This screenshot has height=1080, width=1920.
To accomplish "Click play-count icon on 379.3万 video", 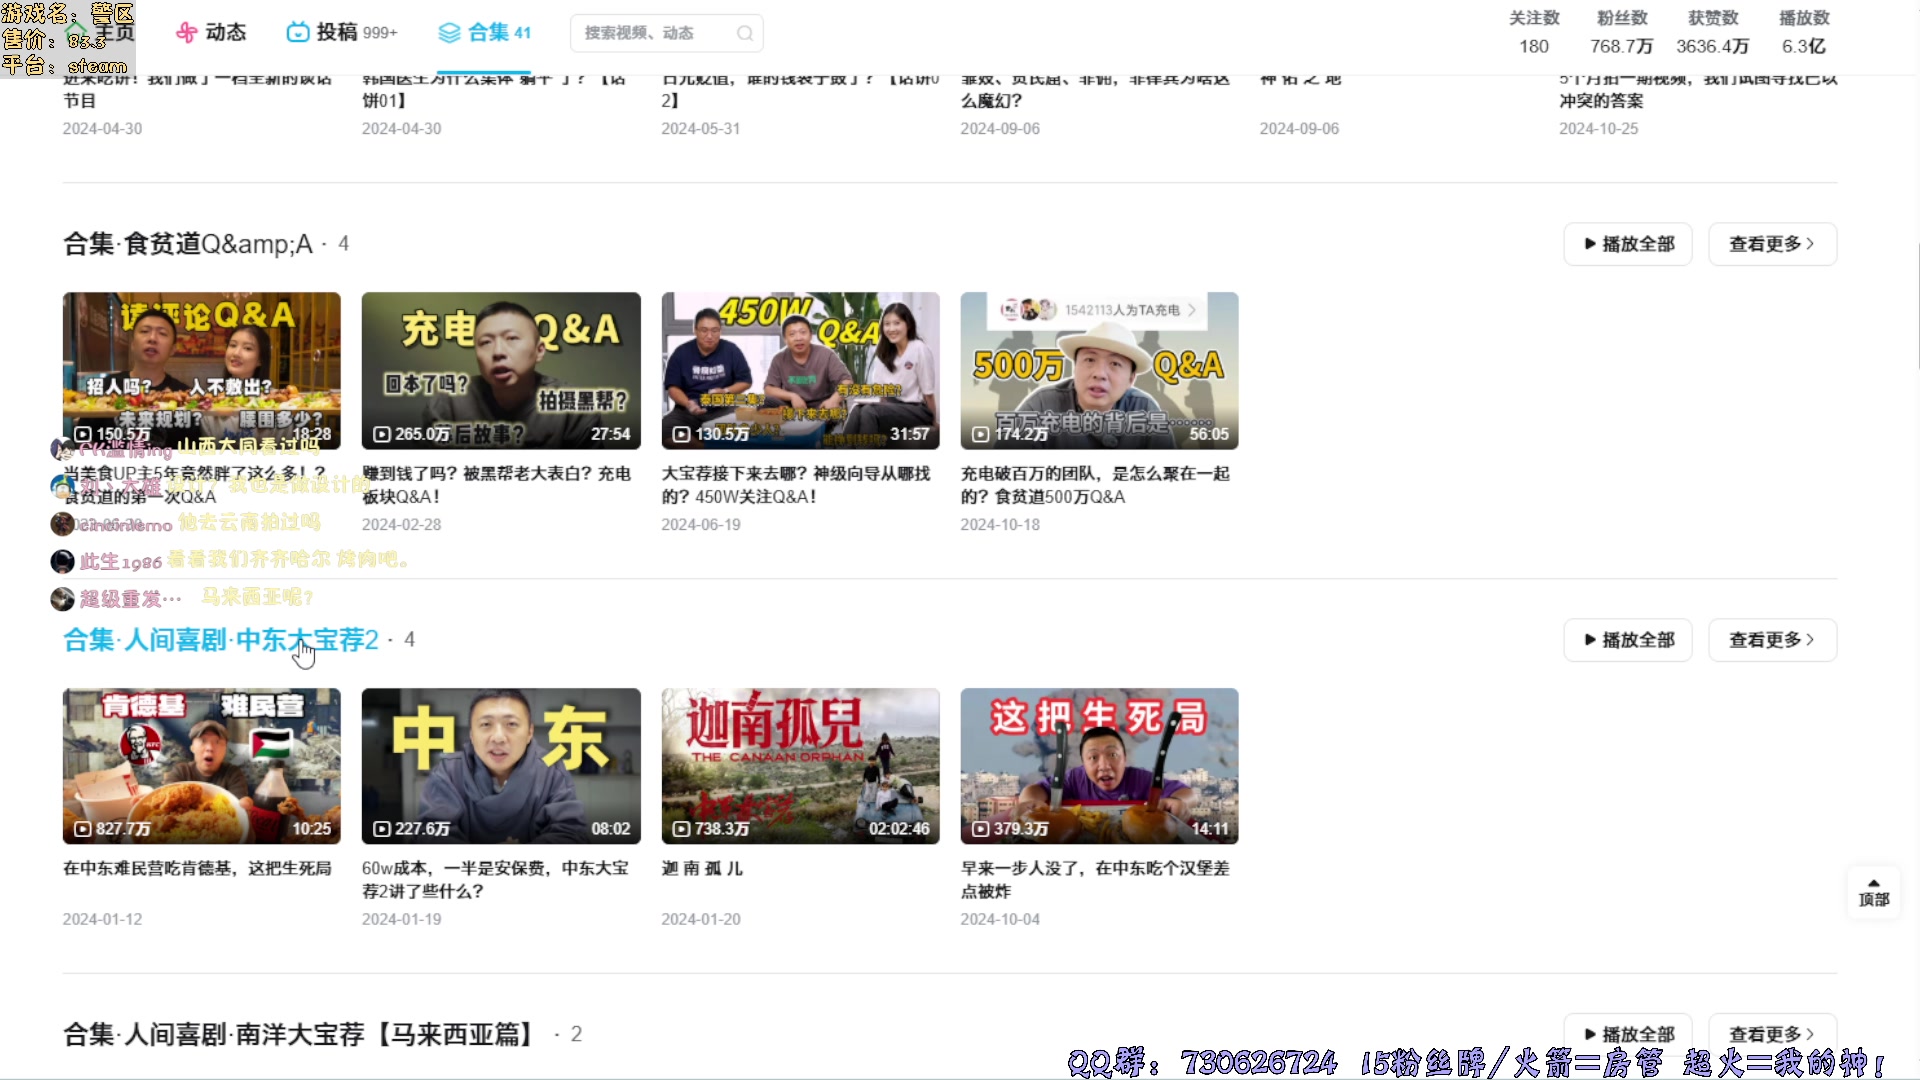I will coord(981,829).
